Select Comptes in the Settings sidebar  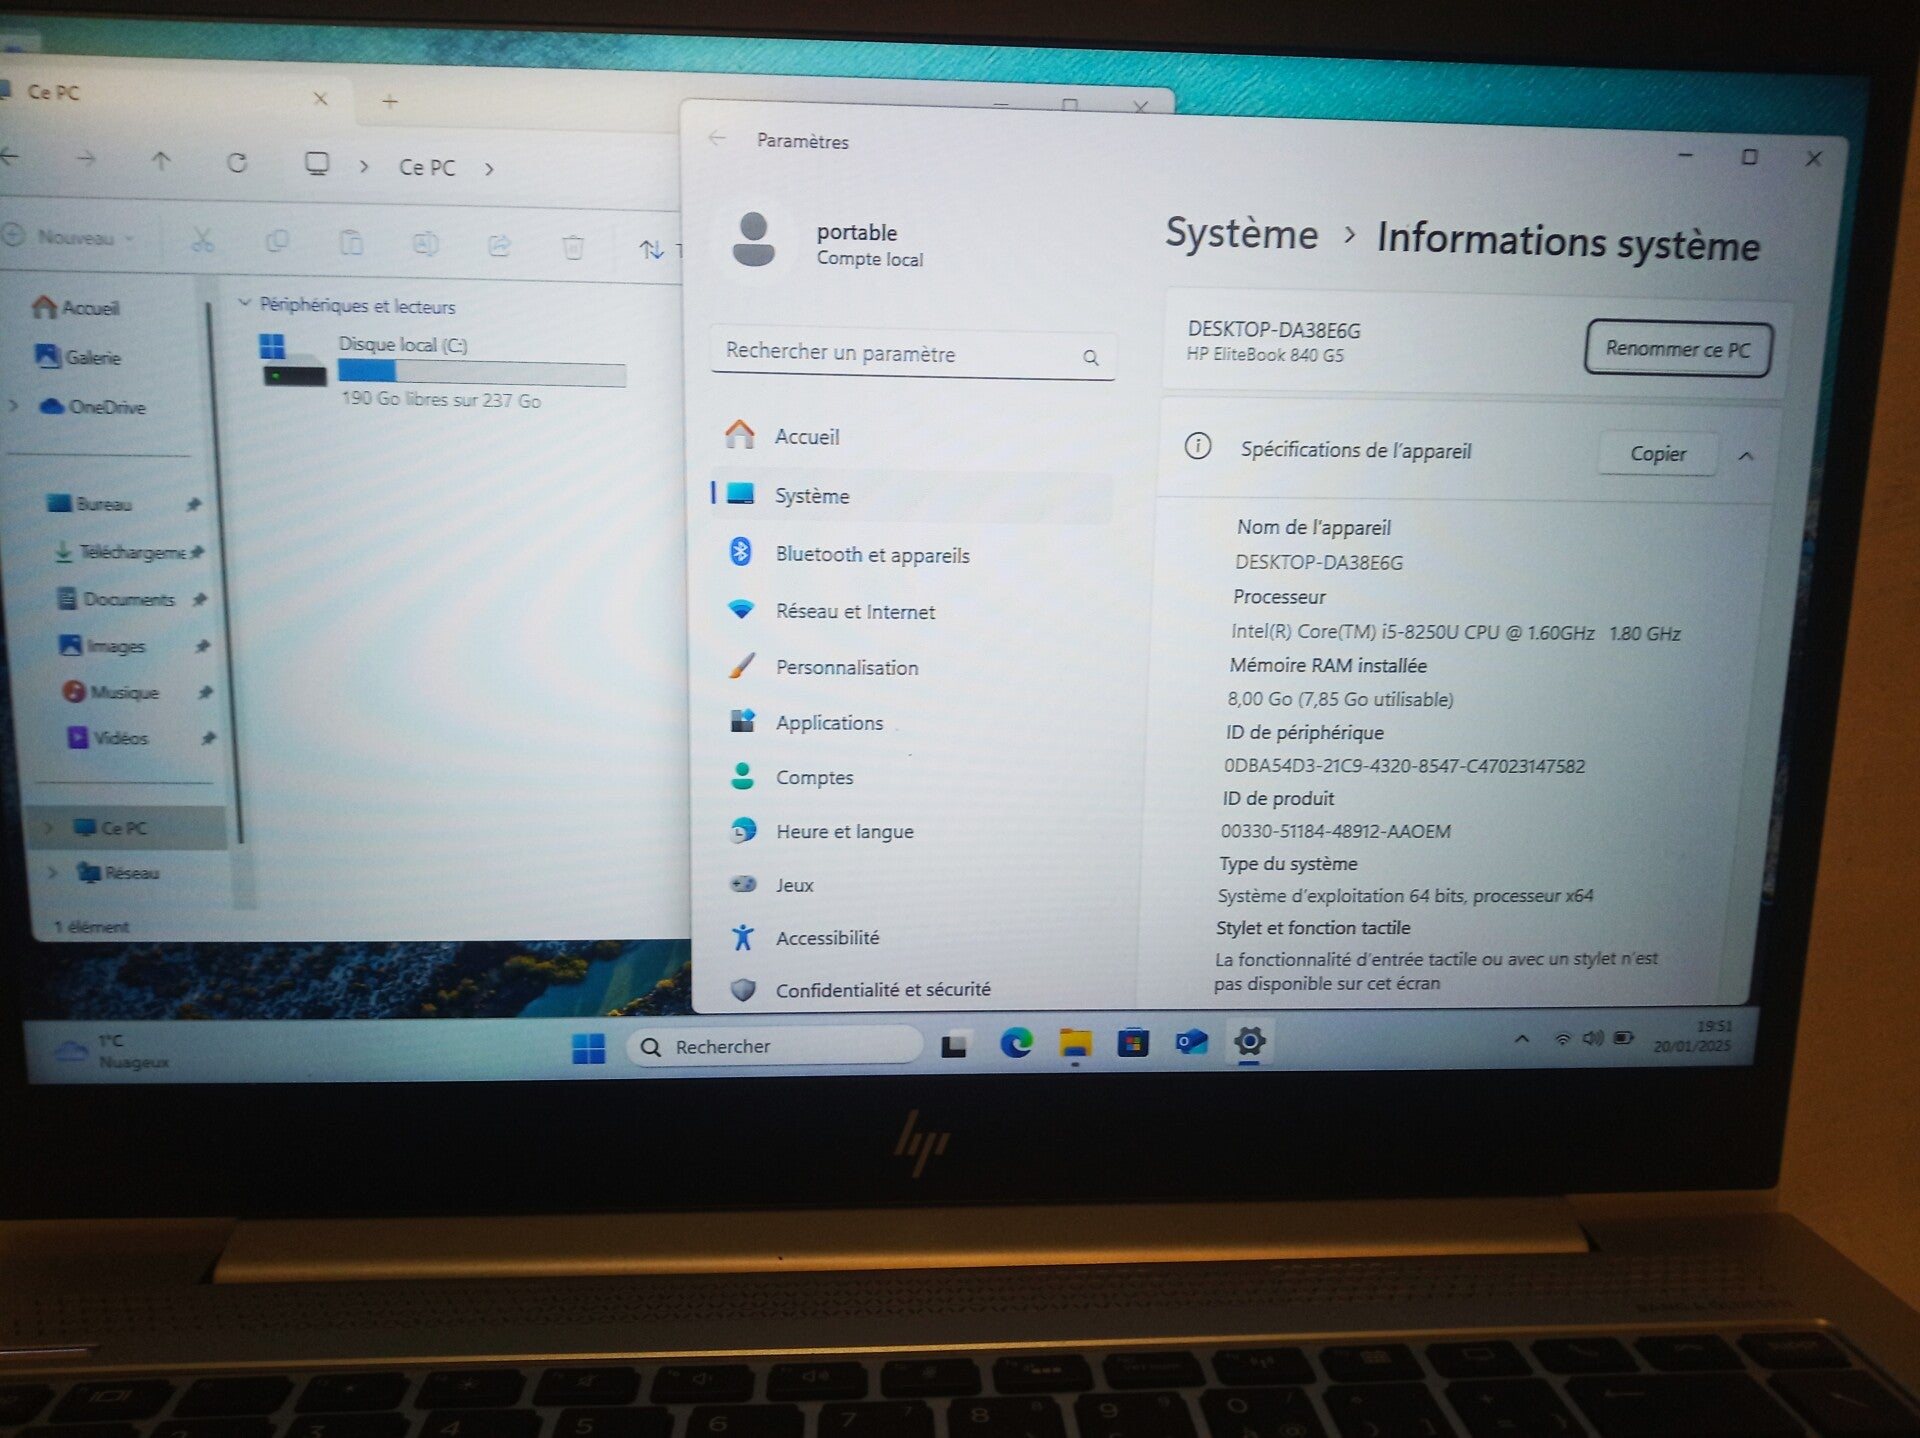(x=814, y=778)
